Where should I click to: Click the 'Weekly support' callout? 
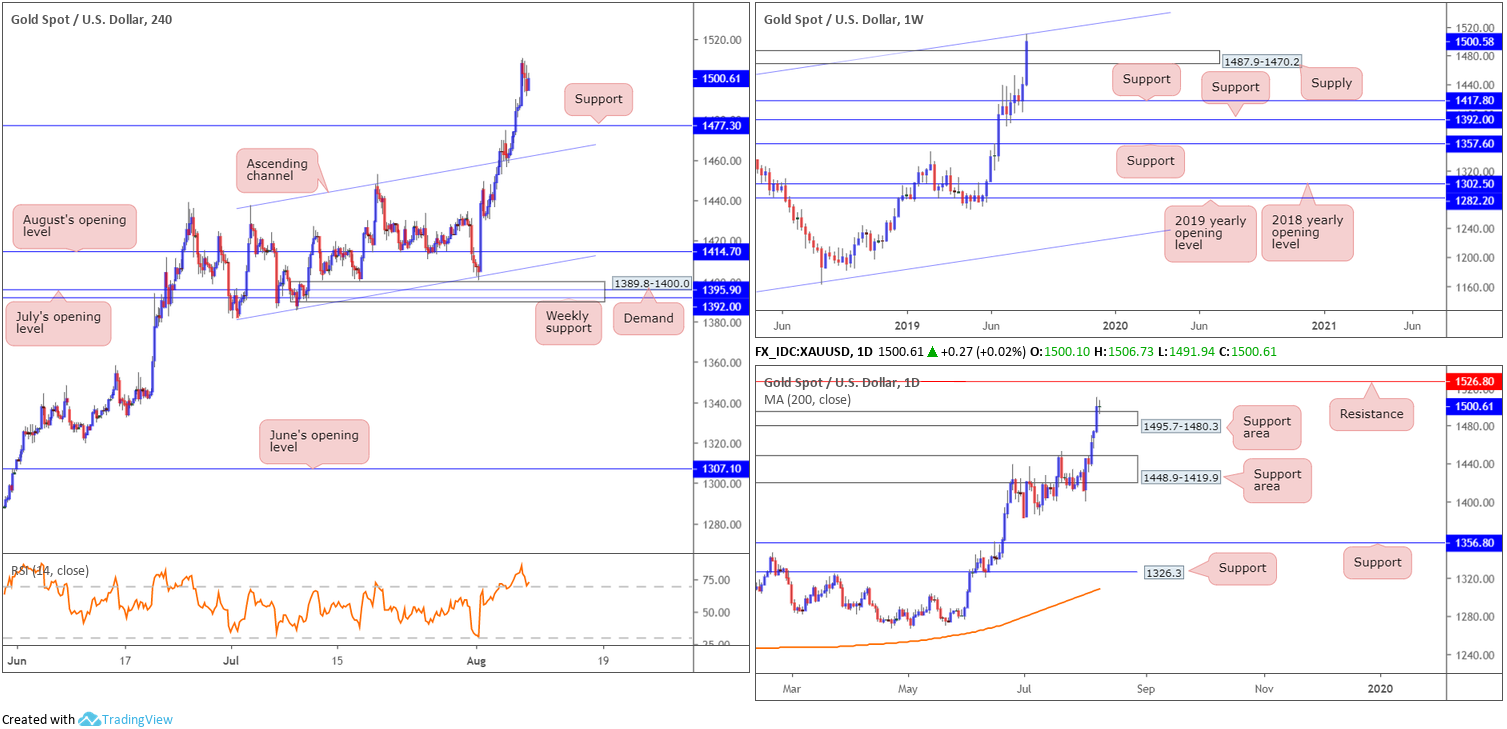tap(569, 322)
